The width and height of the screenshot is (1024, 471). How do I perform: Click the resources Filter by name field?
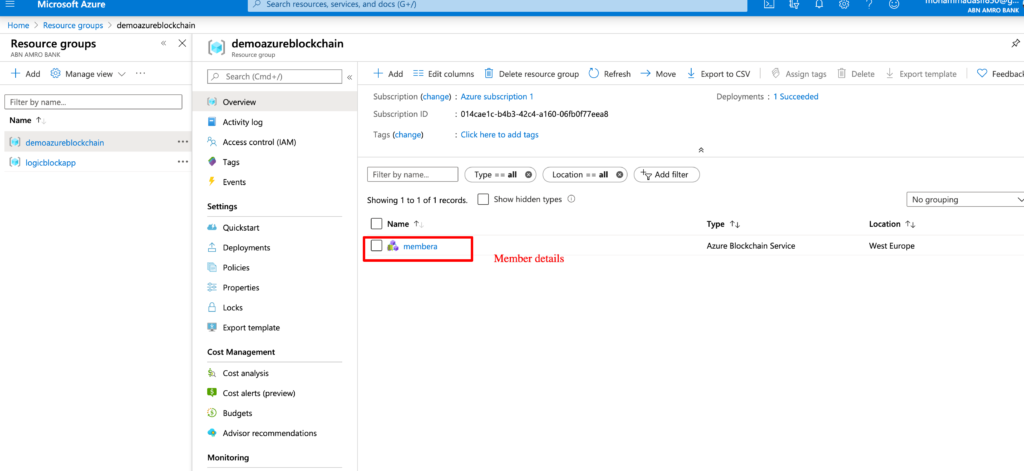pyautogui.click(x=413, y=175)
